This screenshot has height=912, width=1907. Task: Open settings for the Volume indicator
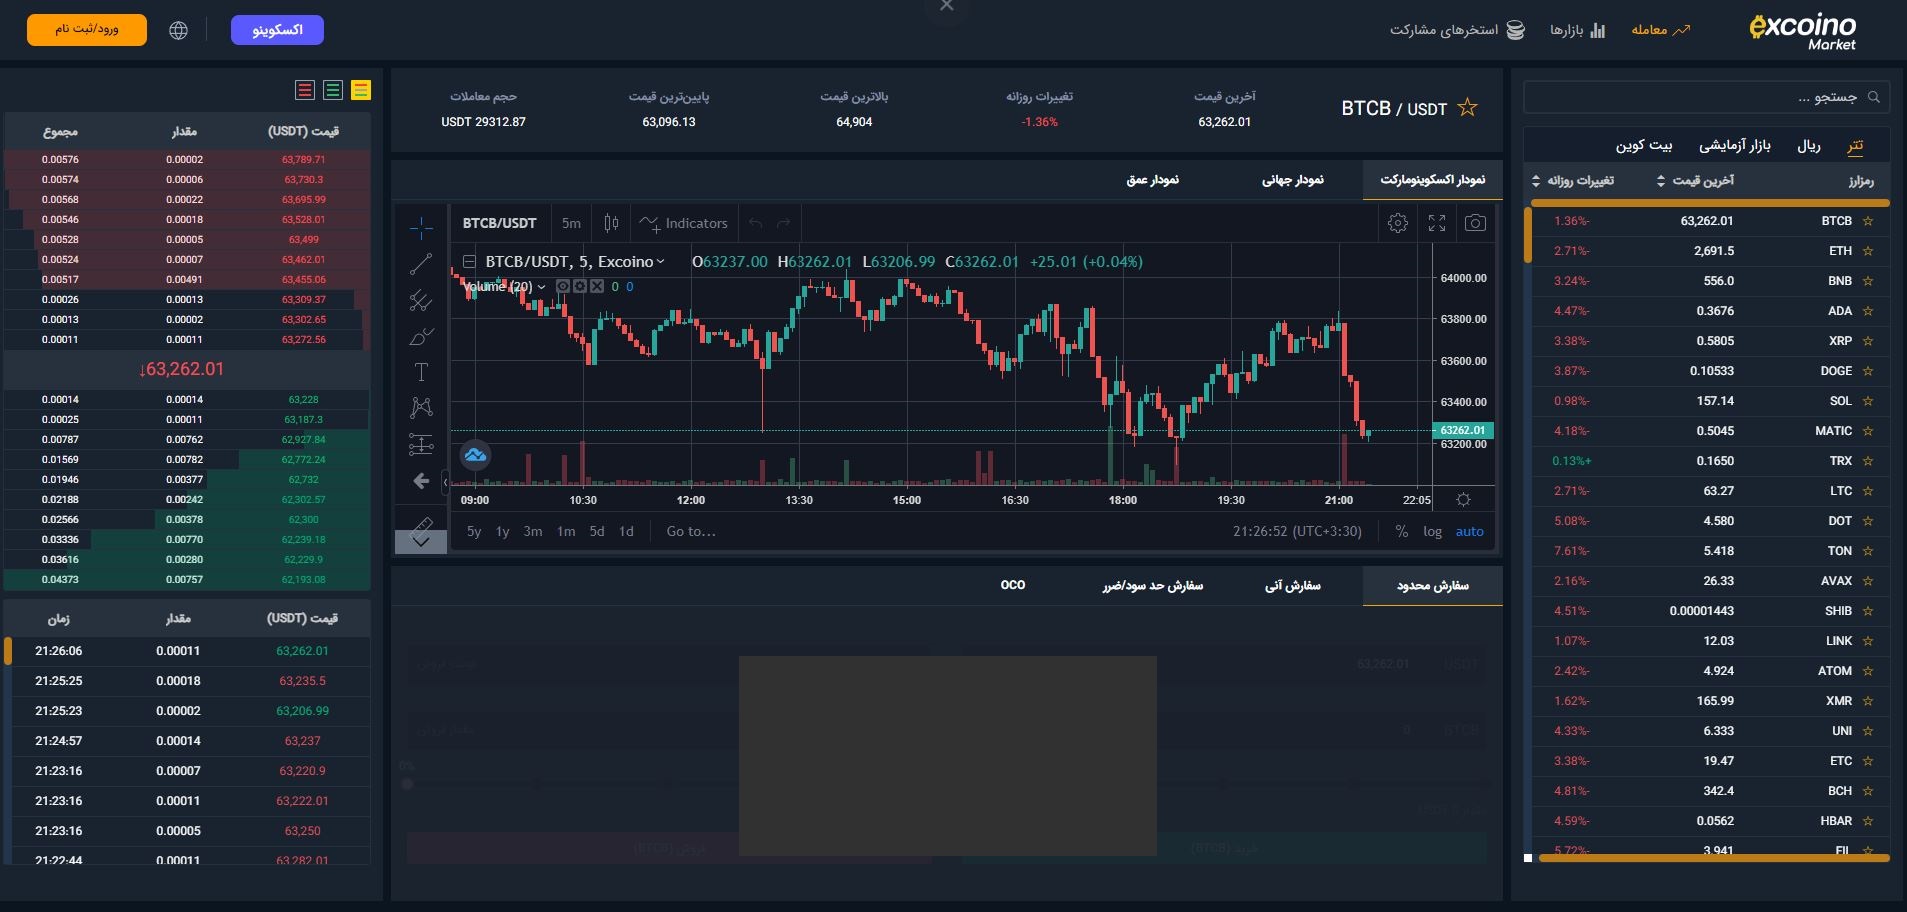coord(579,286)
